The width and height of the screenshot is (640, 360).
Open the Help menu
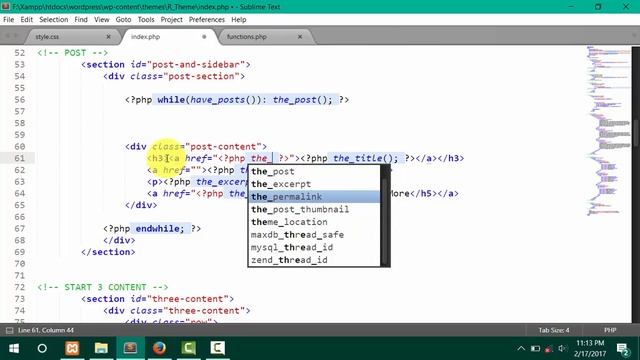point(239,20)
